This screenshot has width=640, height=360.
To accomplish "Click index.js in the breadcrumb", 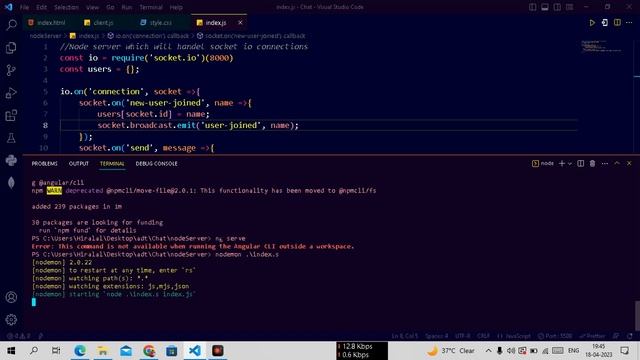I will [89, 36].
